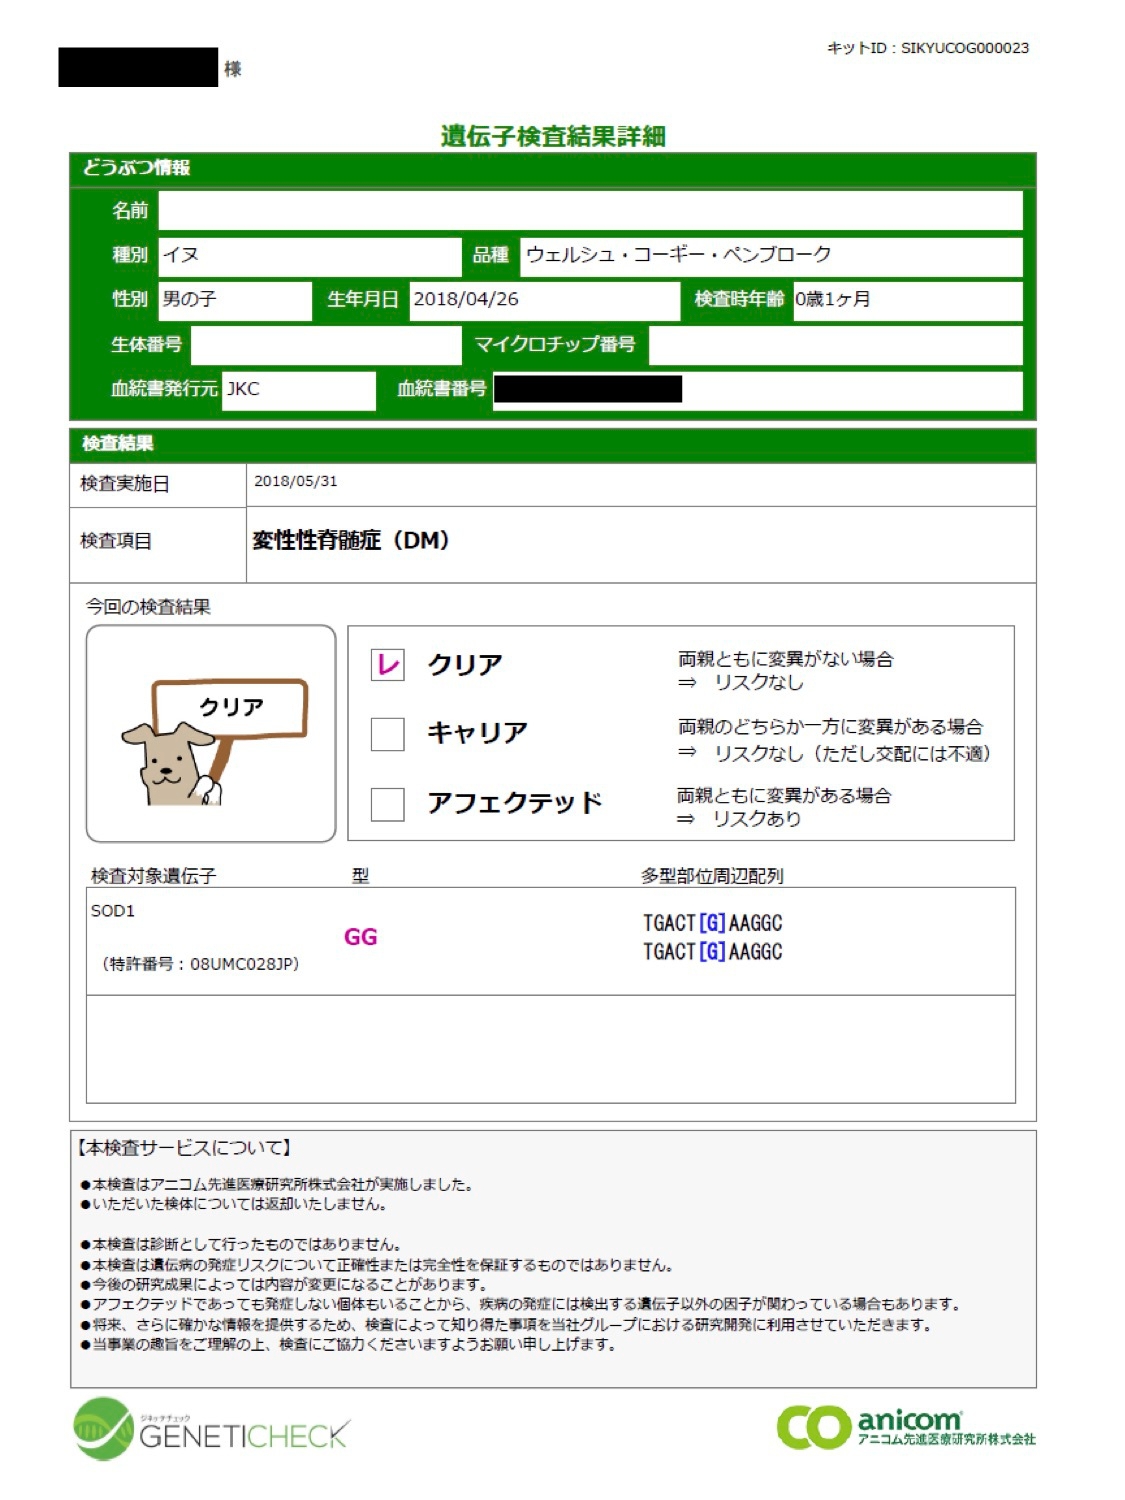This screenshot has width=1125, height=1500.
Task: Click the 遺伝子検査結果詳細 title
Action: click(x=553, y=136)
